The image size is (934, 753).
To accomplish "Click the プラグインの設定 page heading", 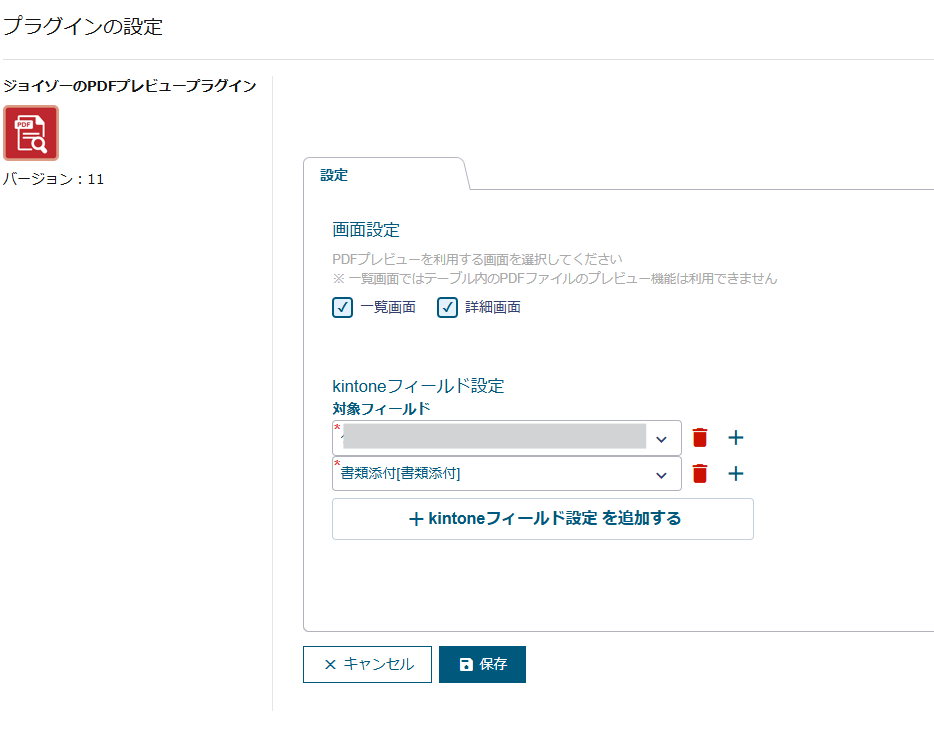I will coord(82,27).
